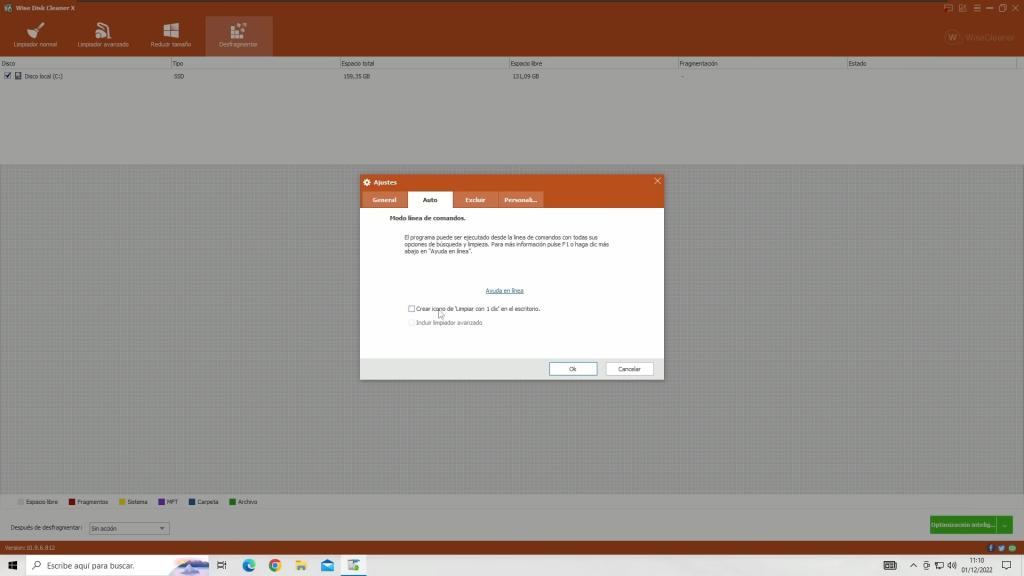
Task: Toggle the Disco local (C:) checkbox
Action: pyautogui.click(x=8, y=76)
